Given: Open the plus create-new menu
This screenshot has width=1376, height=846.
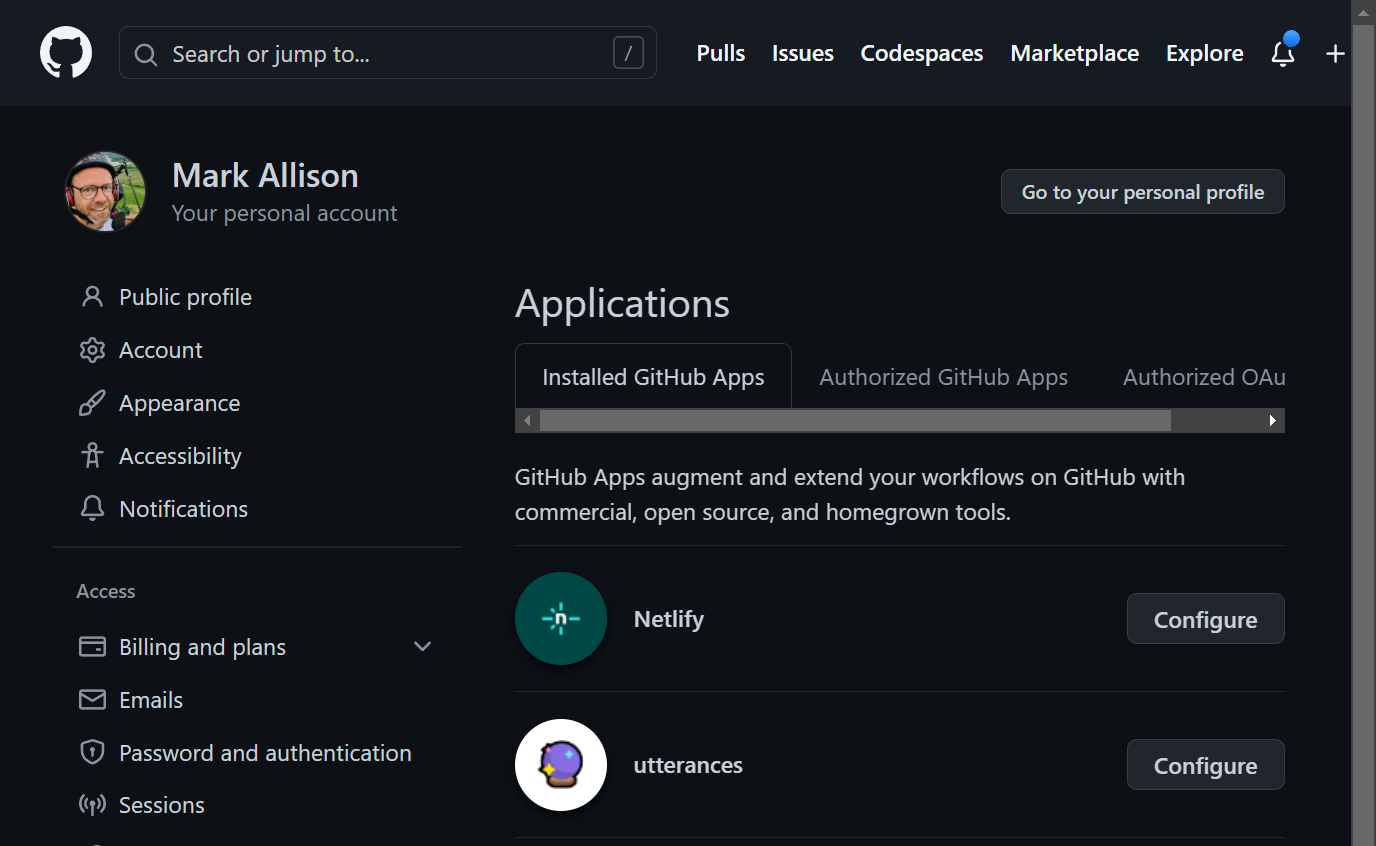Looking at the screenshot, I should 1335,54.
